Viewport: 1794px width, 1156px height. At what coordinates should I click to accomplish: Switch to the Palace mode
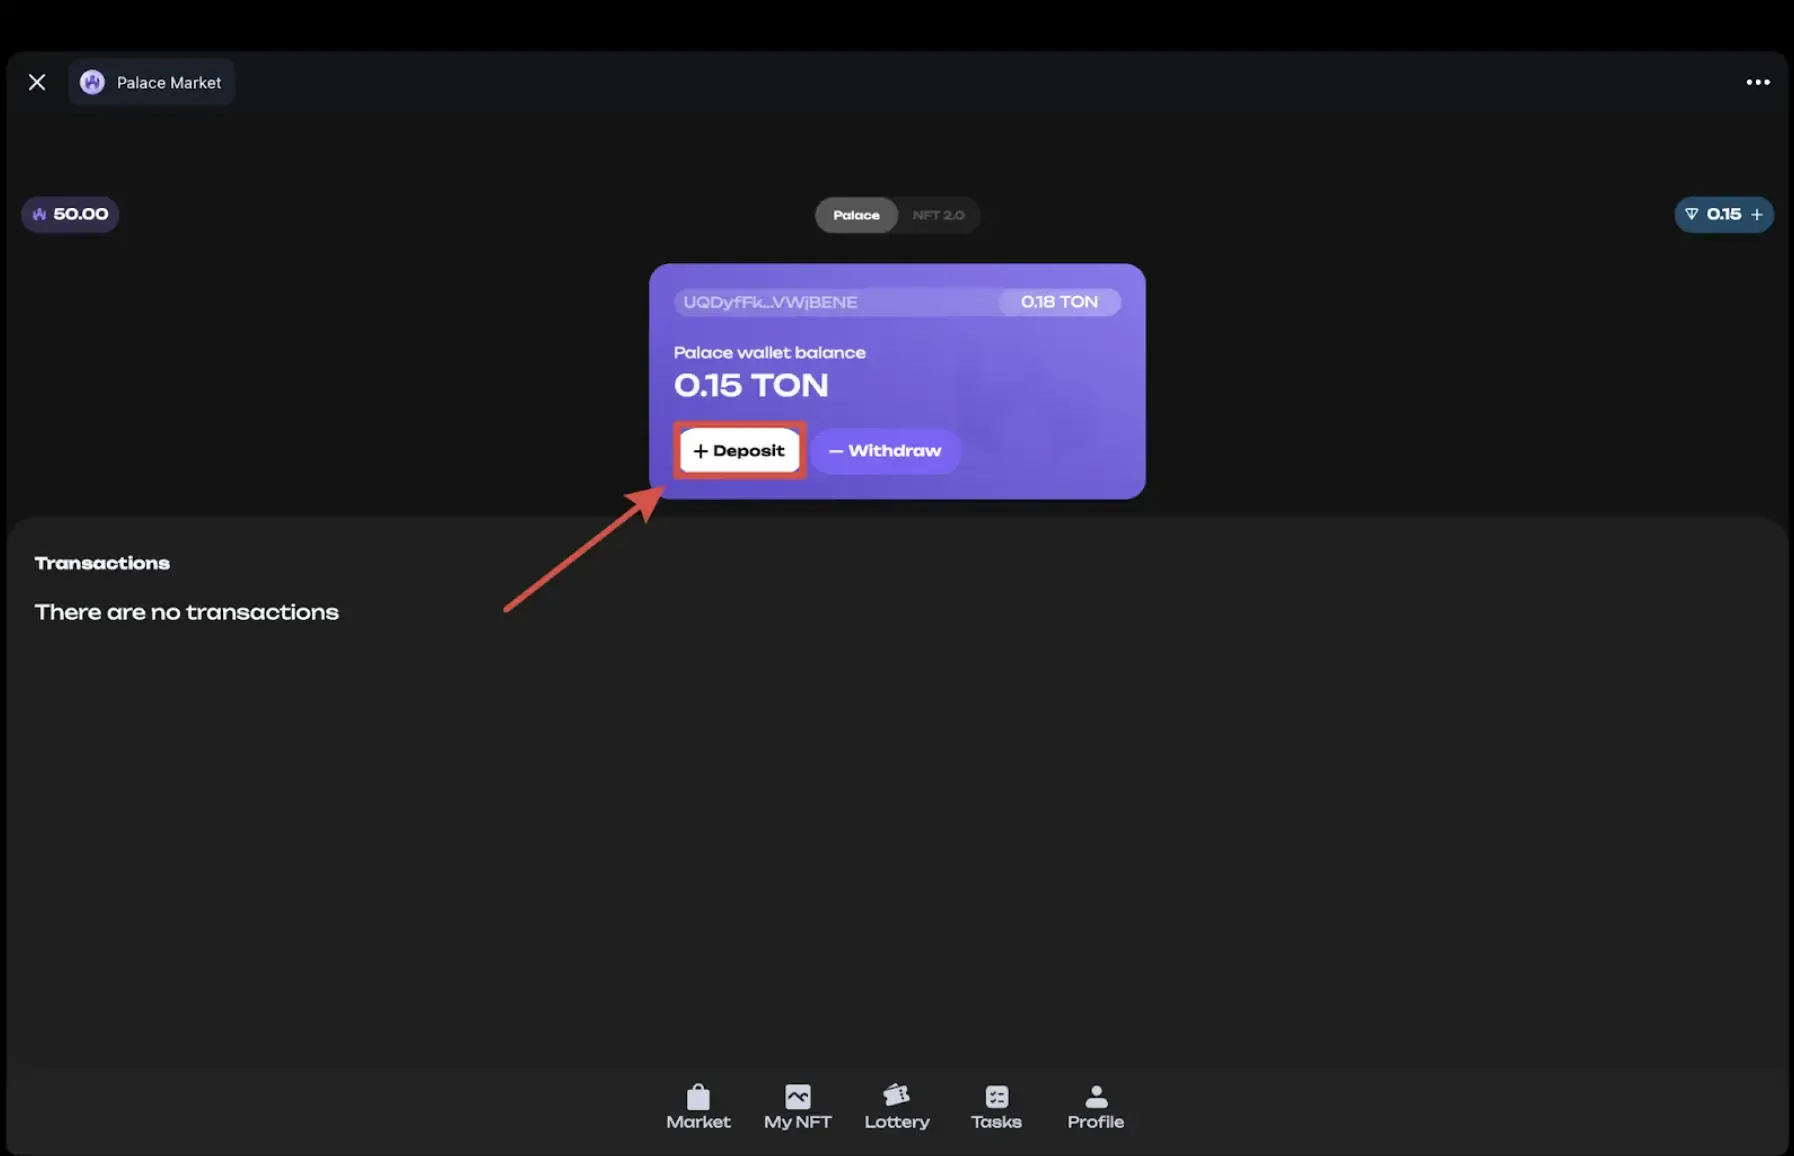click(856, 215)
